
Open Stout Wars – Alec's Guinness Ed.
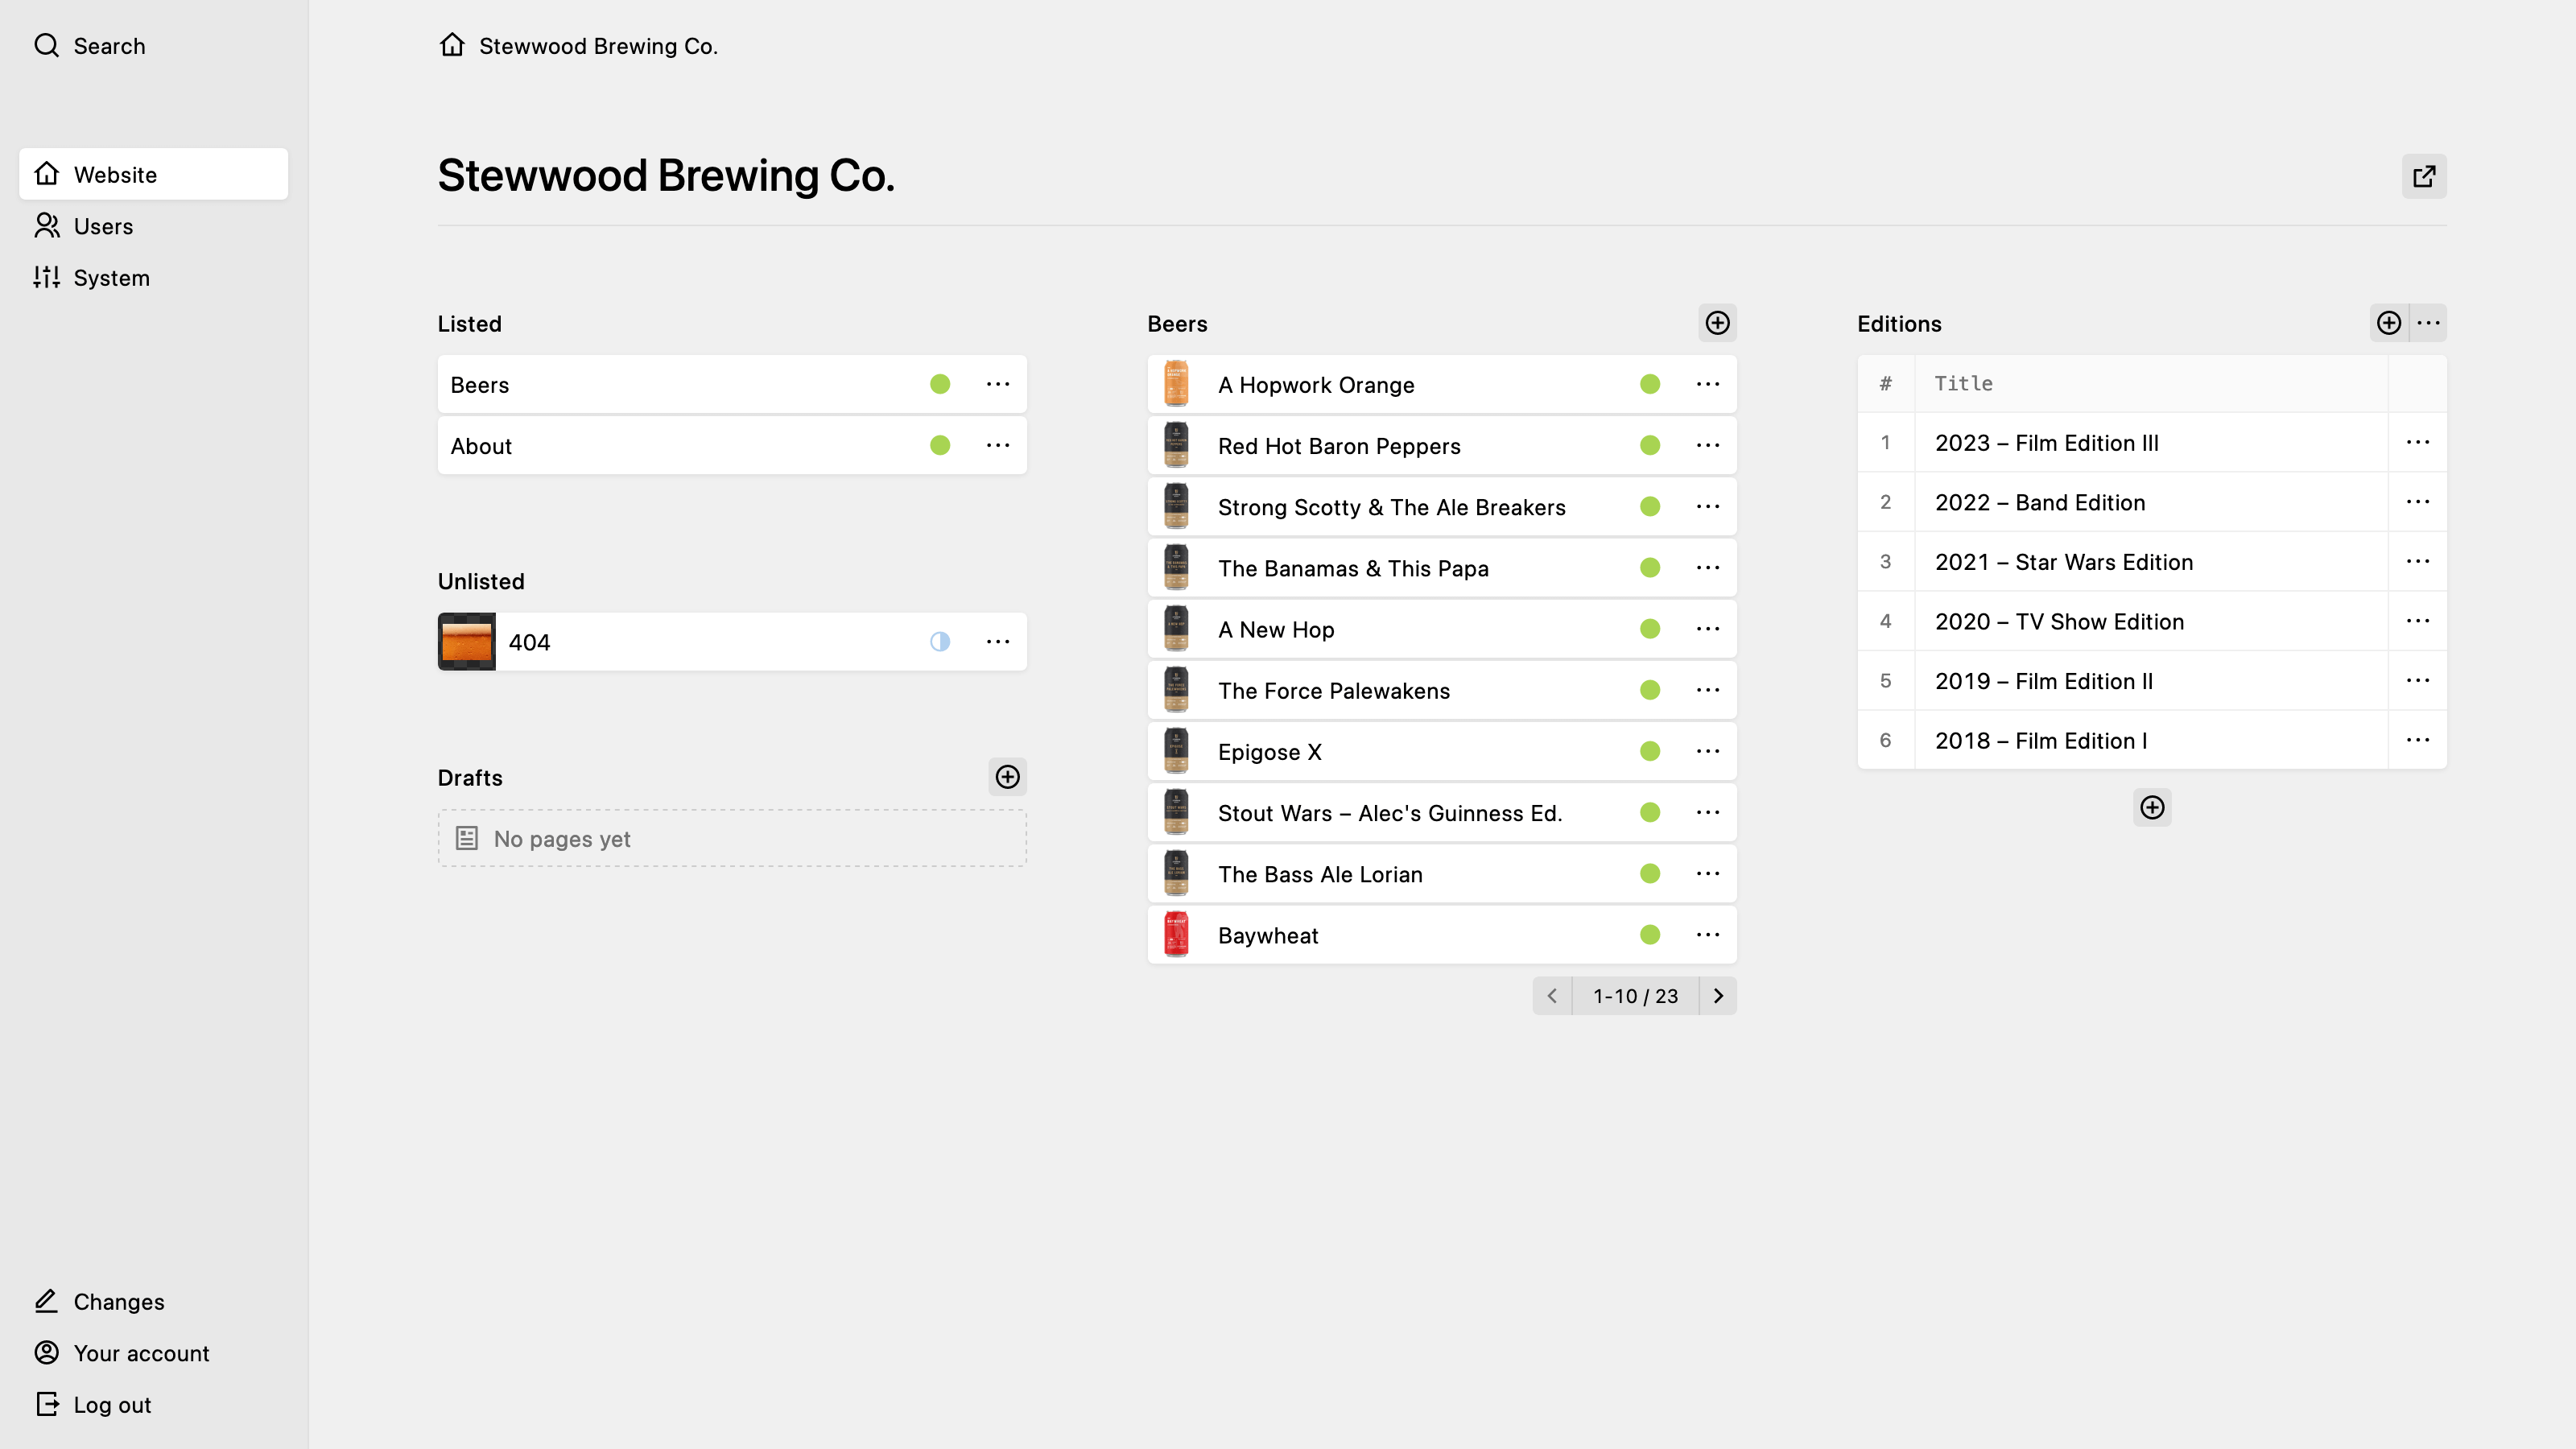click(x=1442, y=813)
